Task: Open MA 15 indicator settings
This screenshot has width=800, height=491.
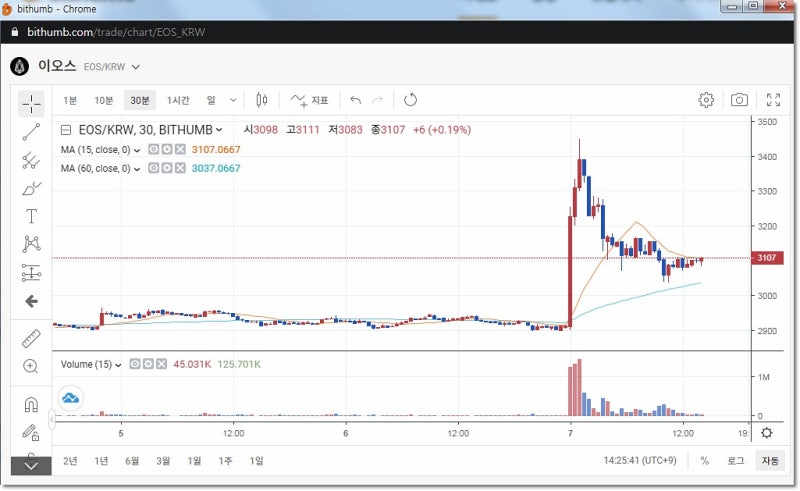Action: click(167, 149)
